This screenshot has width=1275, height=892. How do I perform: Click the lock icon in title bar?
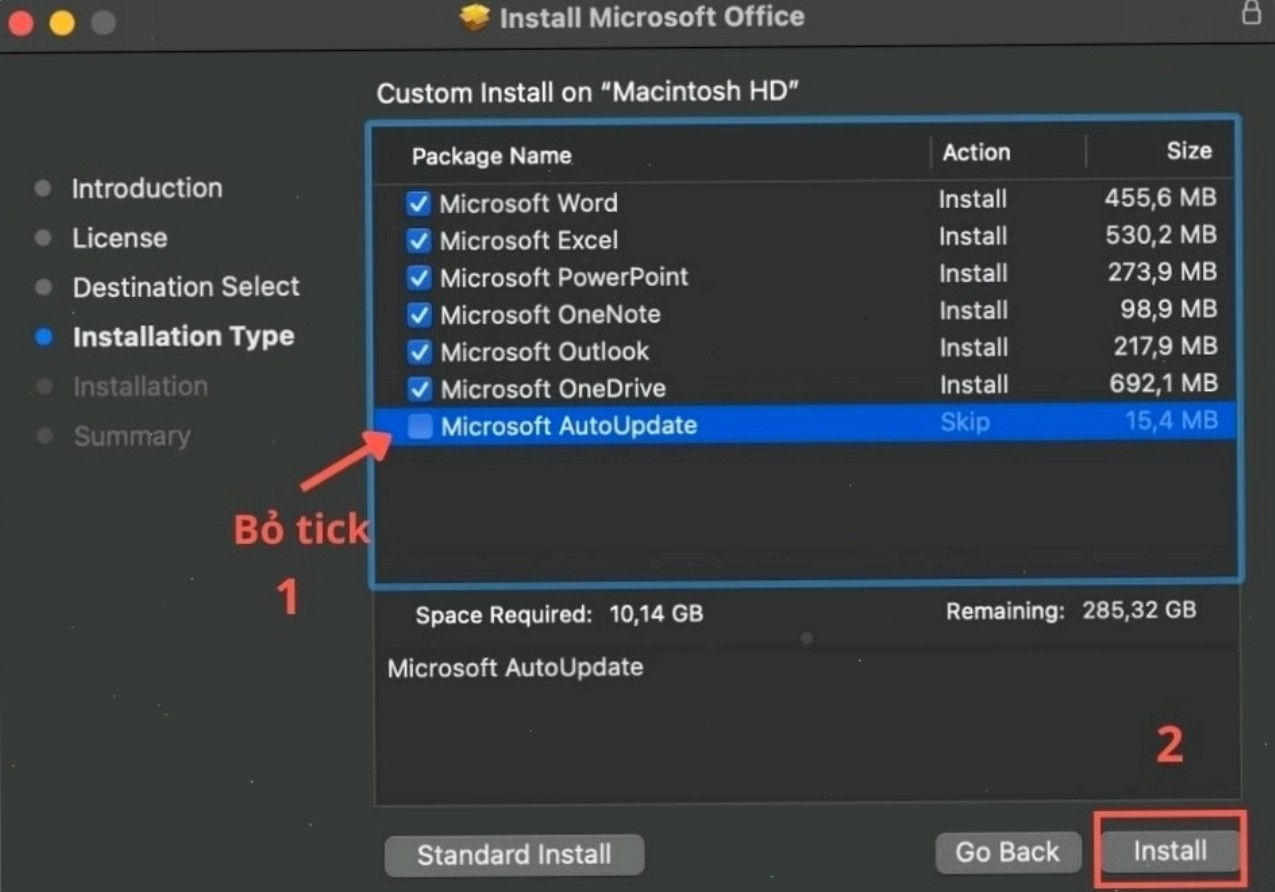tap(1251, 13)
